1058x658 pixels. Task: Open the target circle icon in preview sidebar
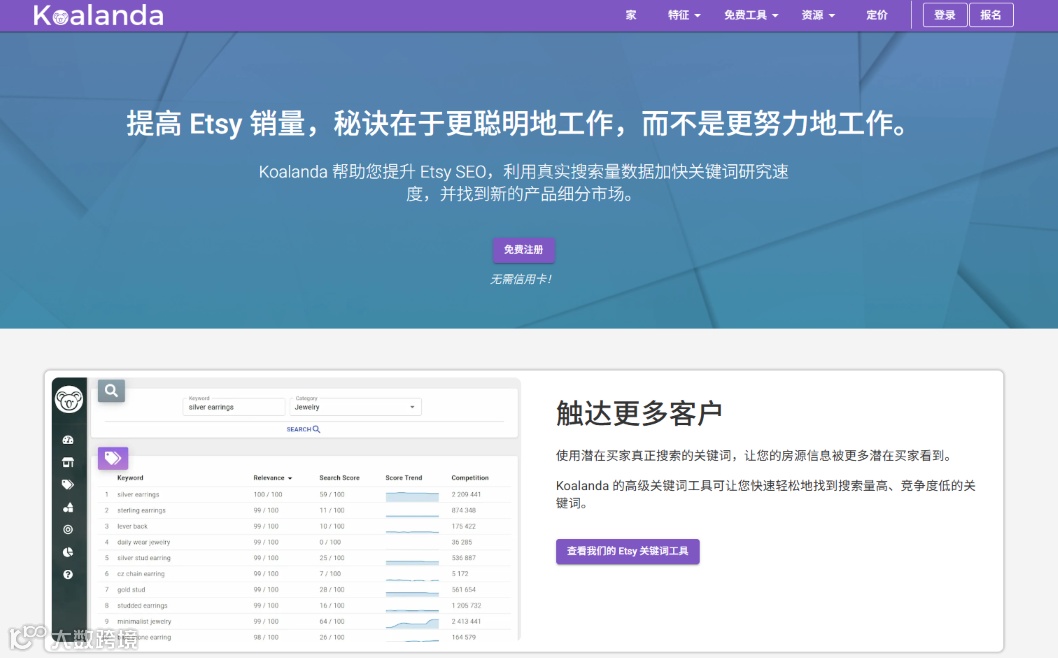coord(68,530)
